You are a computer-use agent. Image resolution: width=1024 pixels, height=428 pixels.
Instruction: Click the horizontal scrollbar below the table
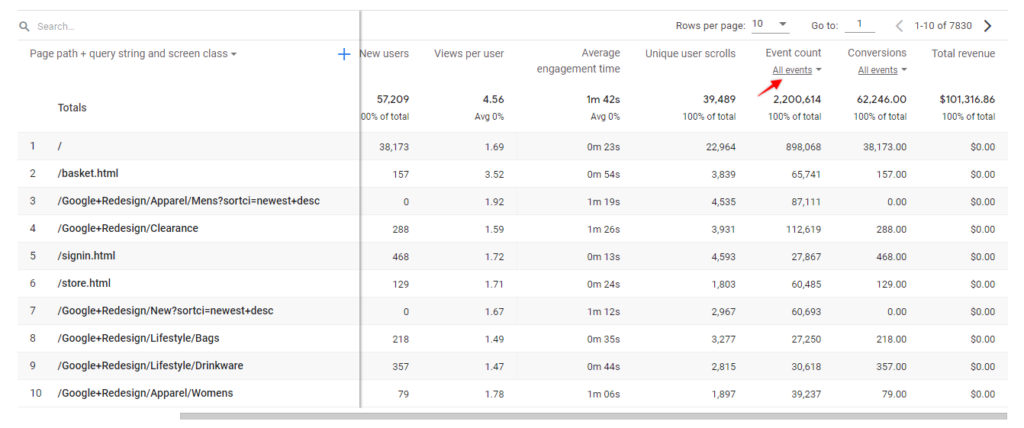click(x=593, y=416)
